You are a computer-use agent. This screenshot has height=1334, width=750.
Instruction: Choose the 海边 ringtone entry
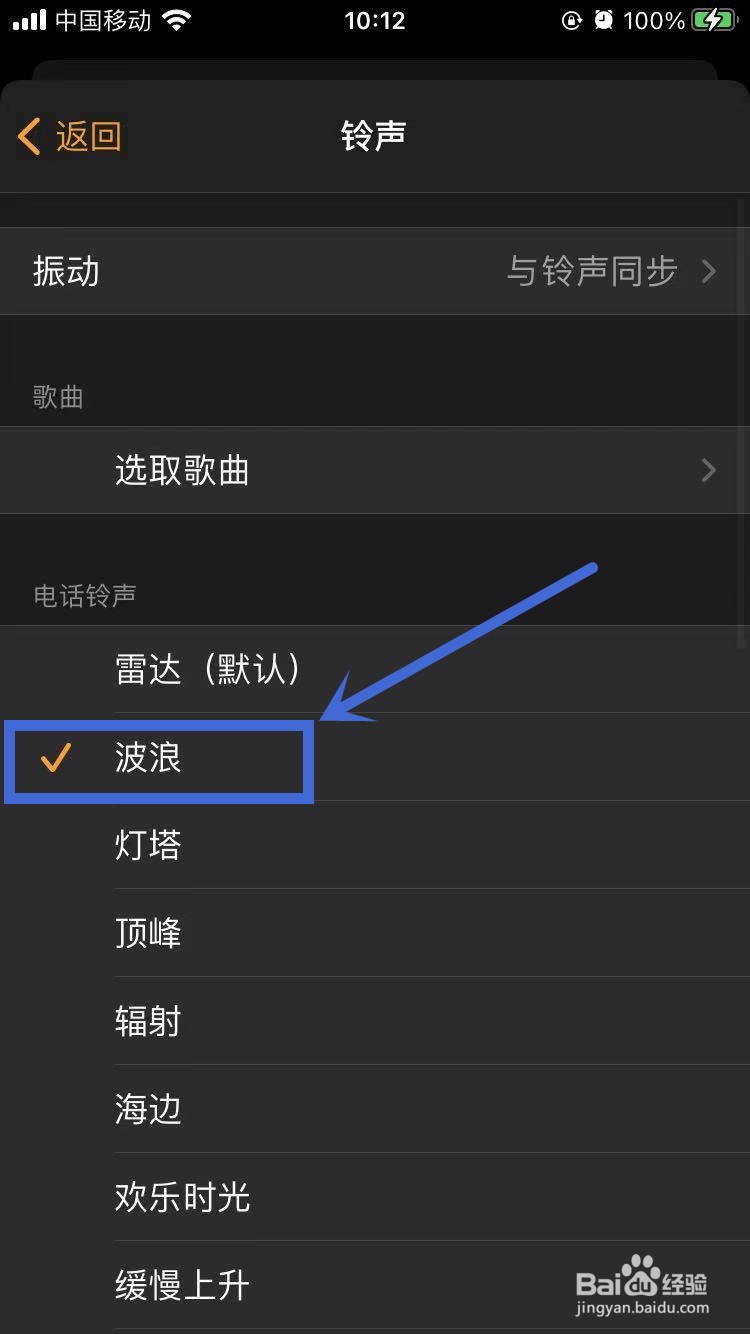[x=375, y=1109]
